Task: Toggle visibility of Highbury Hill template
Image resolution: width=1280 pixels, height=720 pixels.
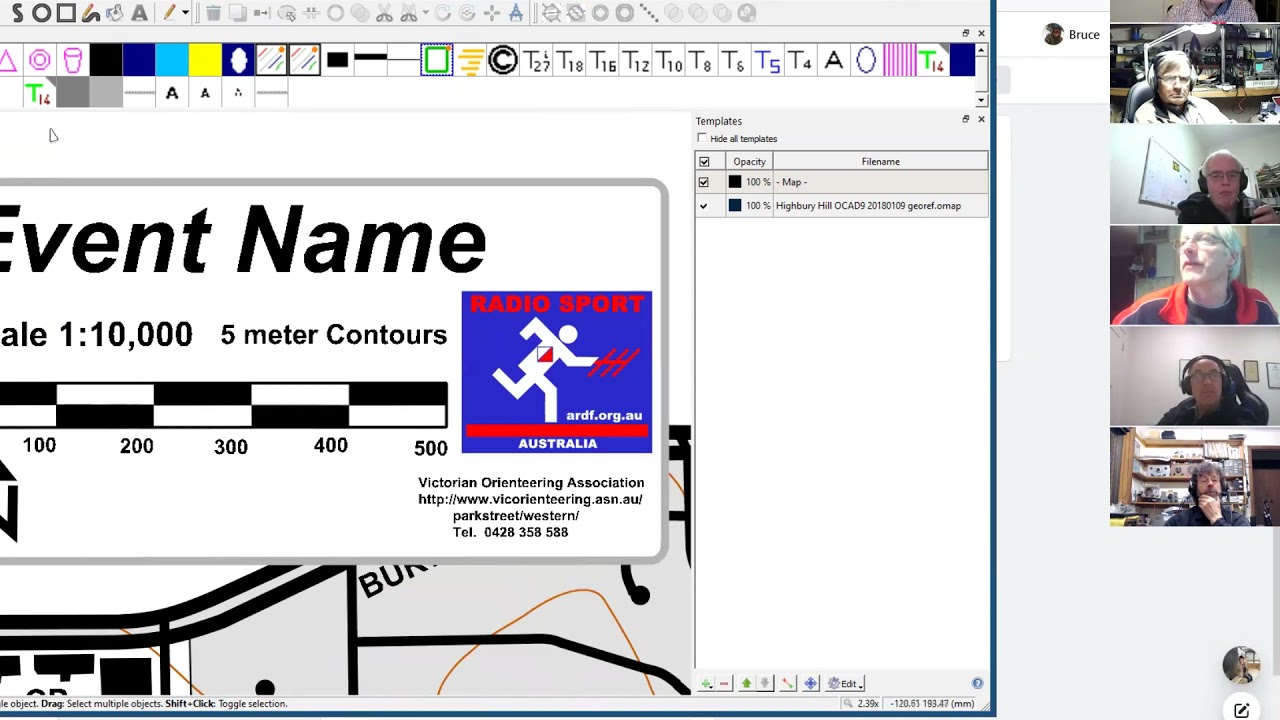Action: click(704, 206)
